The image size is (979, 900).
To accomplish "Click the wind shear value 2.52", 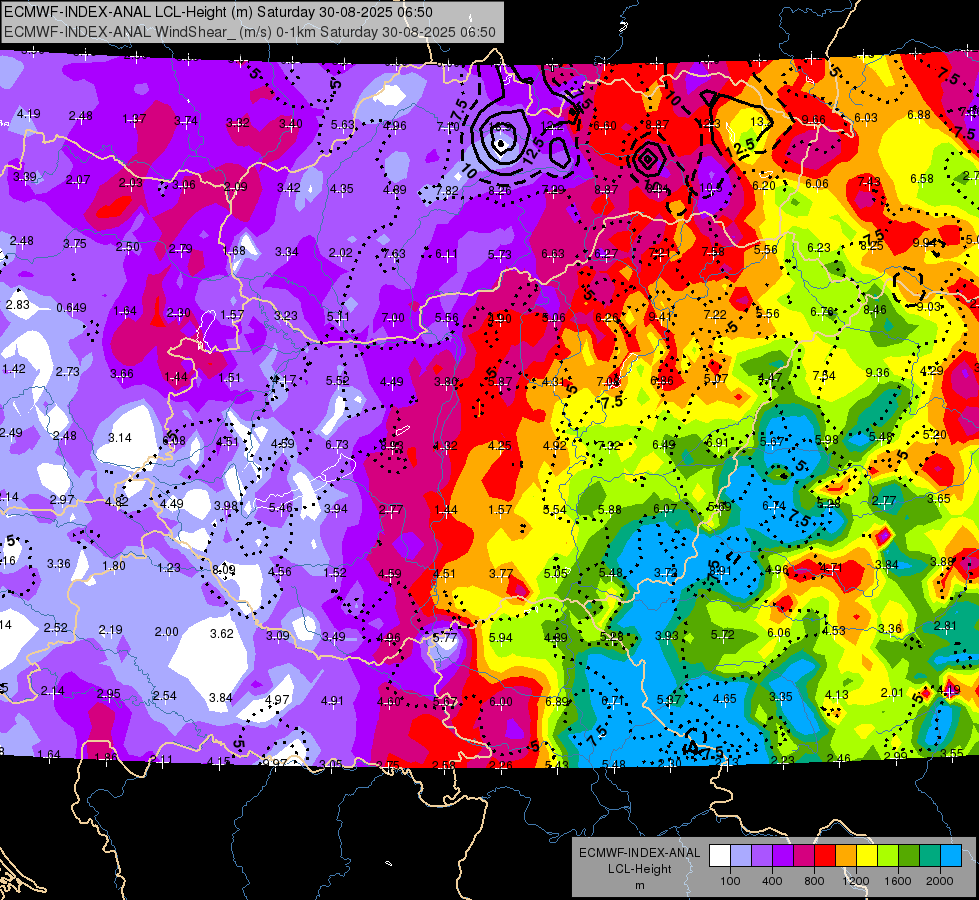I will click(x=56, y=628).
